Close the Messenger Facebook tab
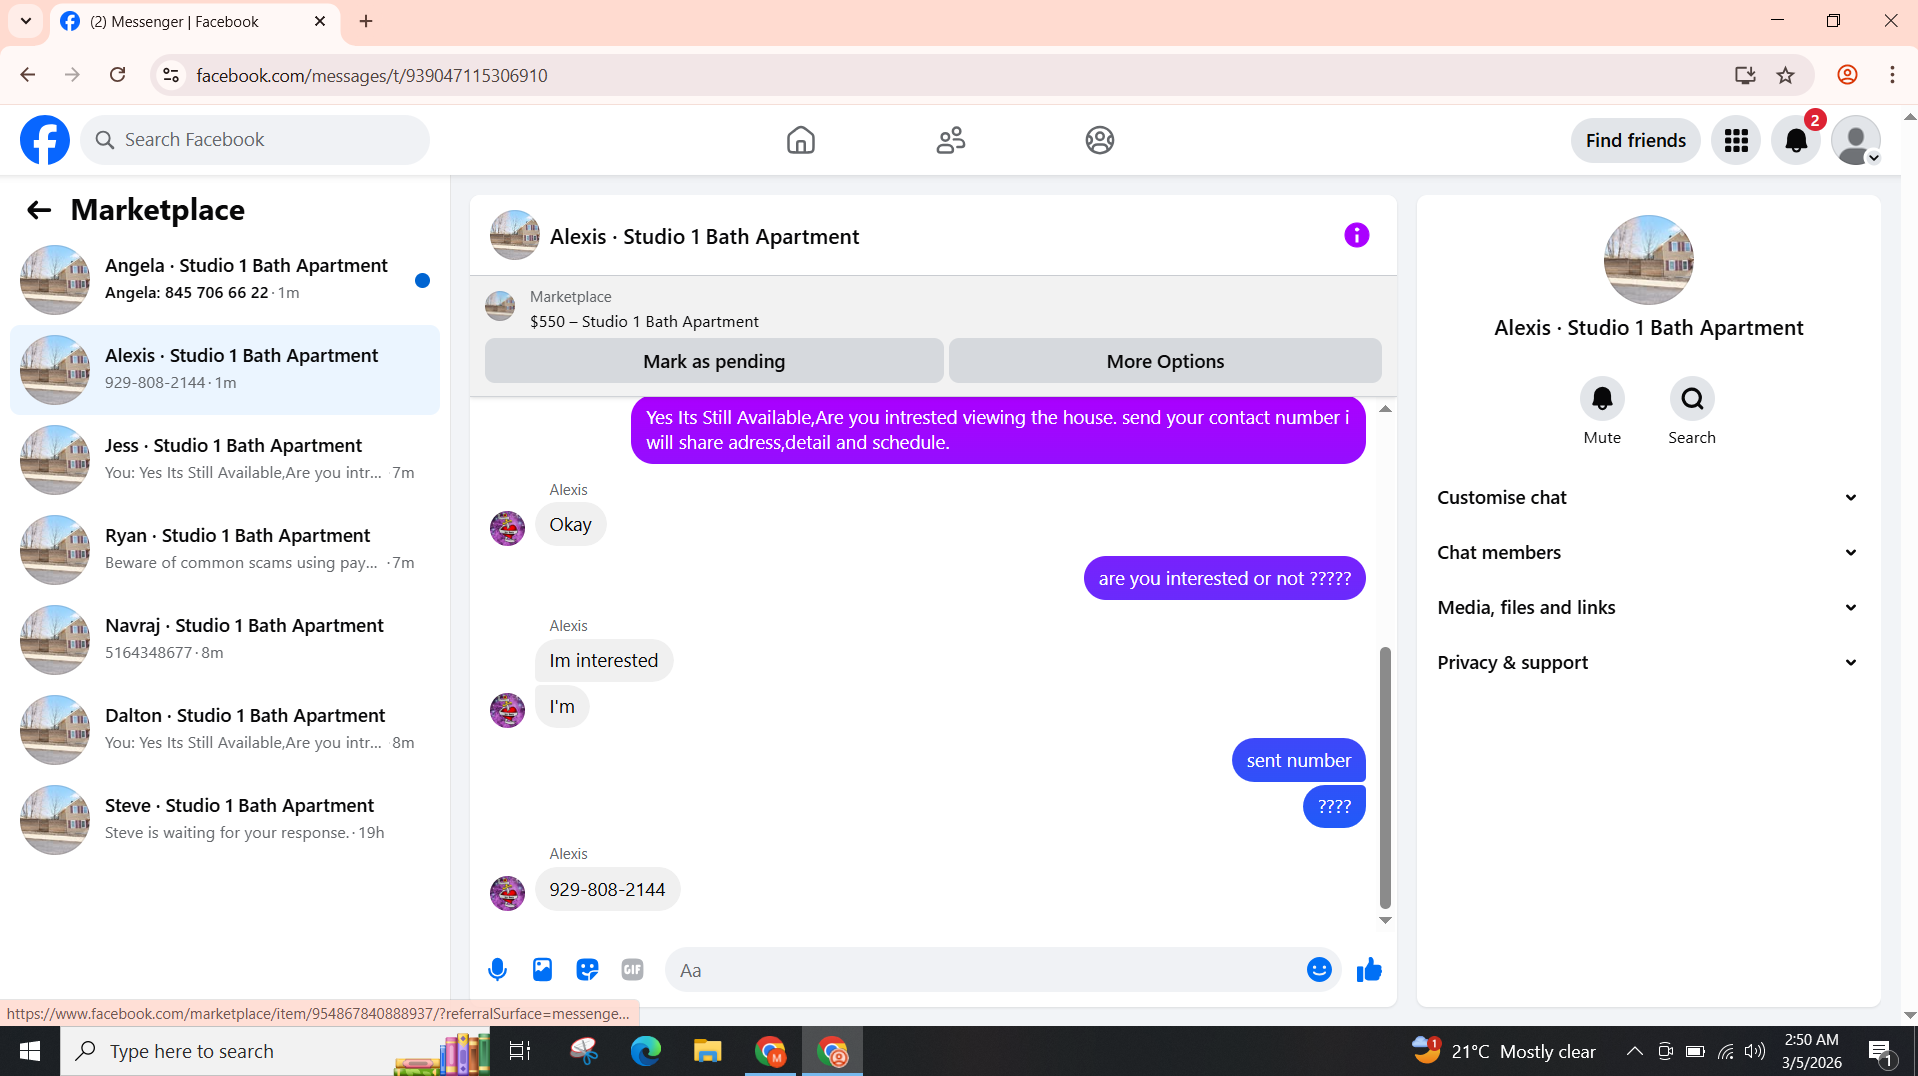The width and height of the screenshot is (1918, 1076). click(320, 21)
